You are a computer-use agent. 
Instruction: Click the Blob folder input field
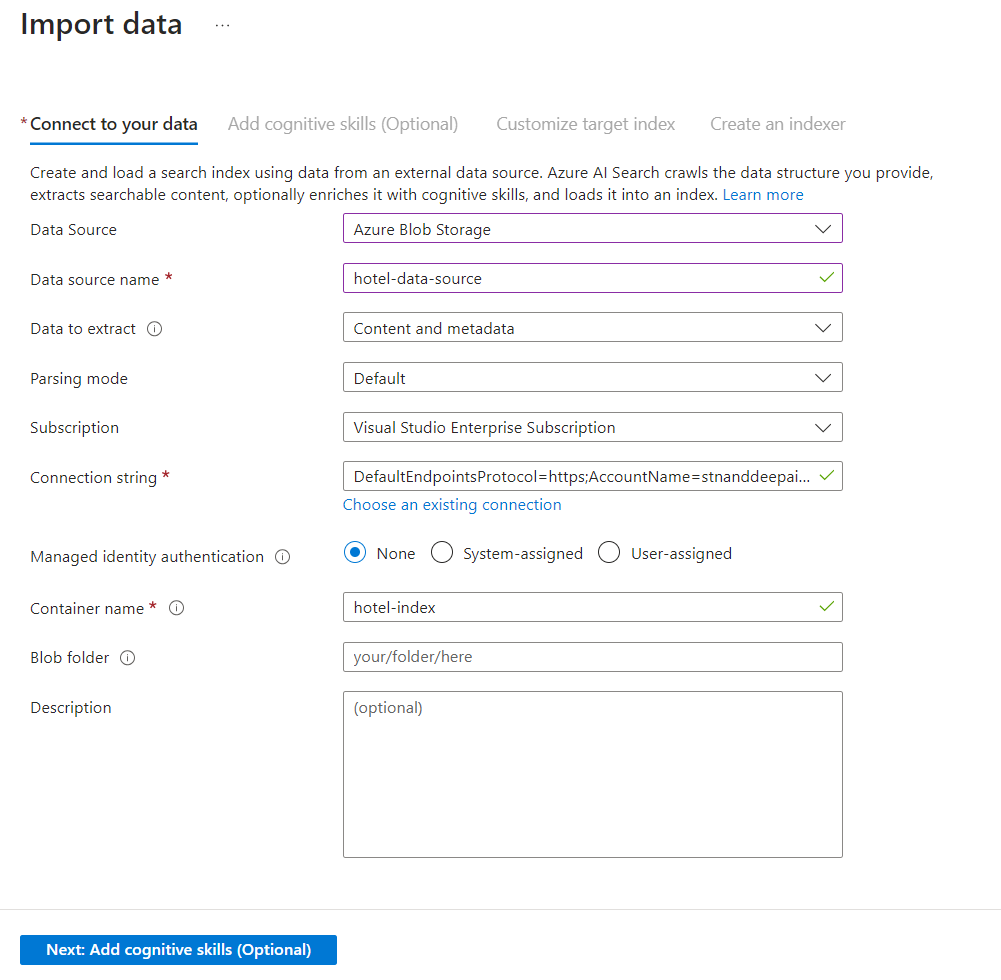tap(592, 657)
